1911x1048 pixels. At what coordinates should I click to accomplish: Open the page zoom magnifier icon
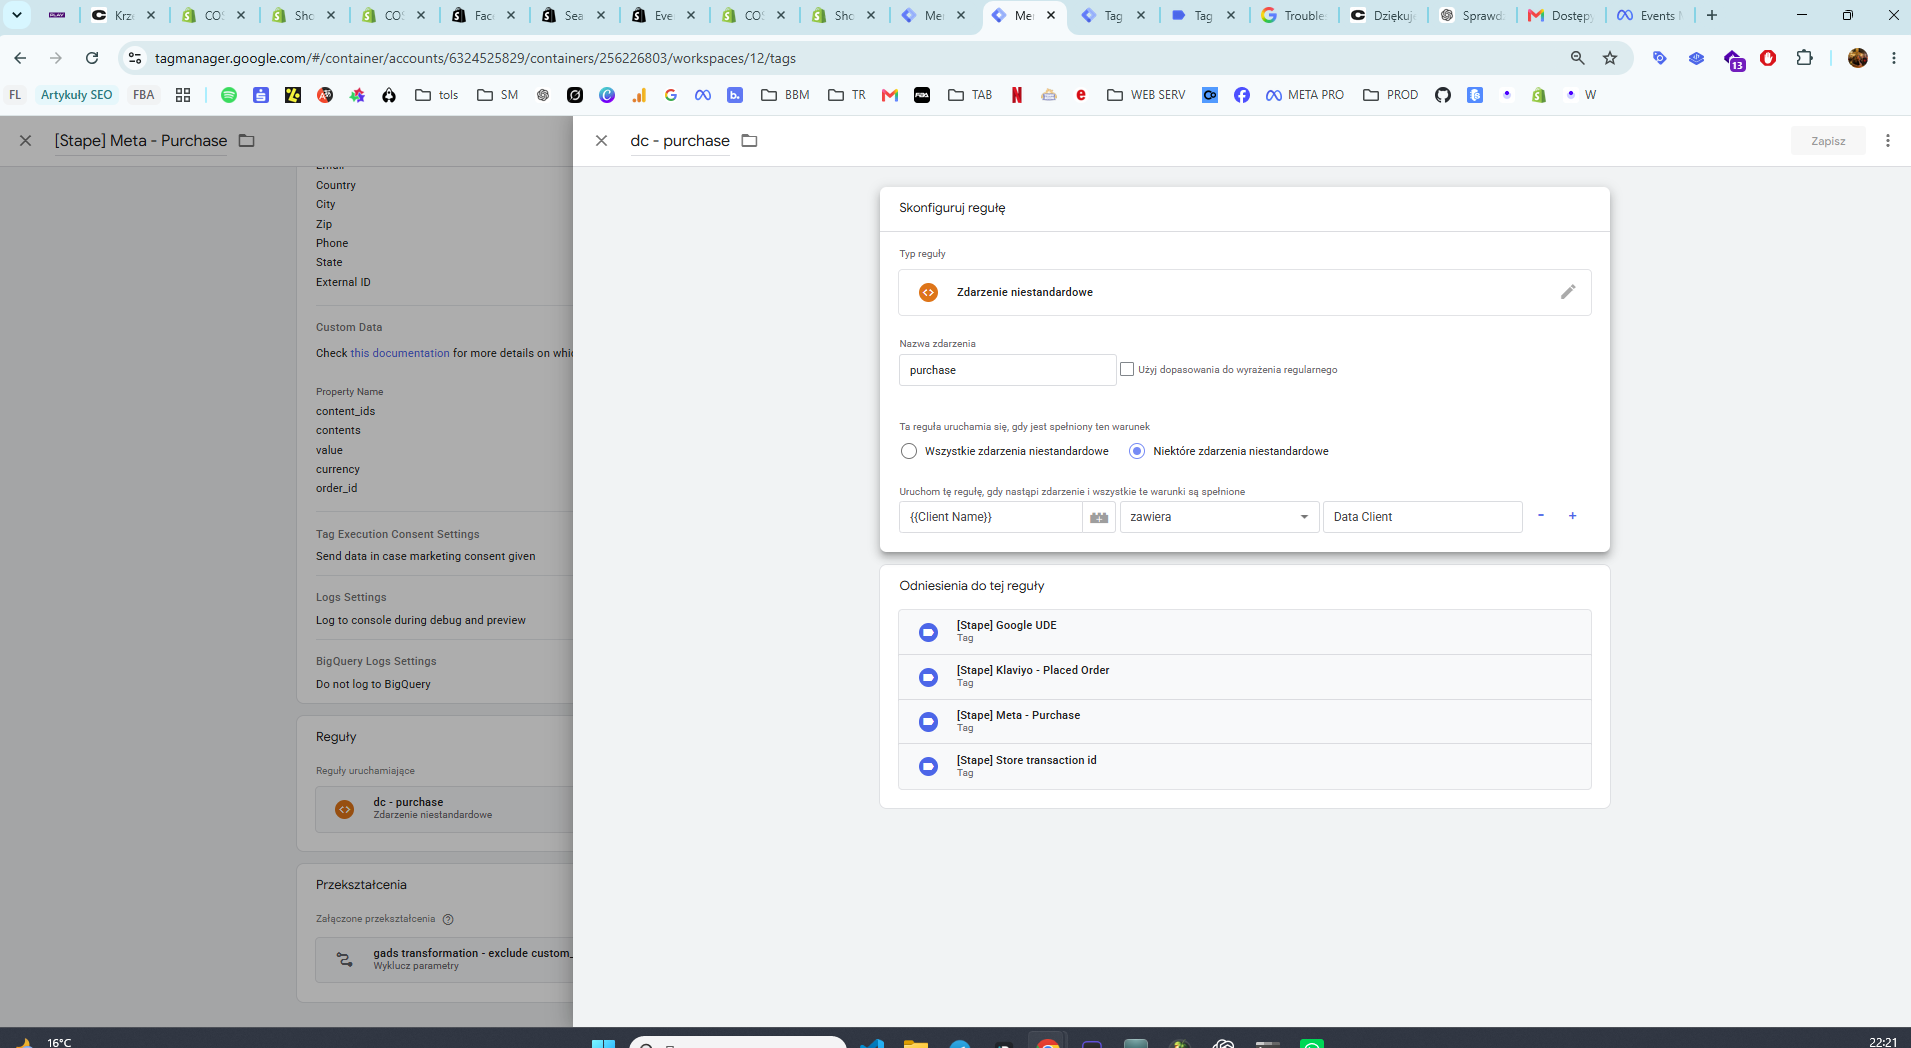[x=1577, y=58]
